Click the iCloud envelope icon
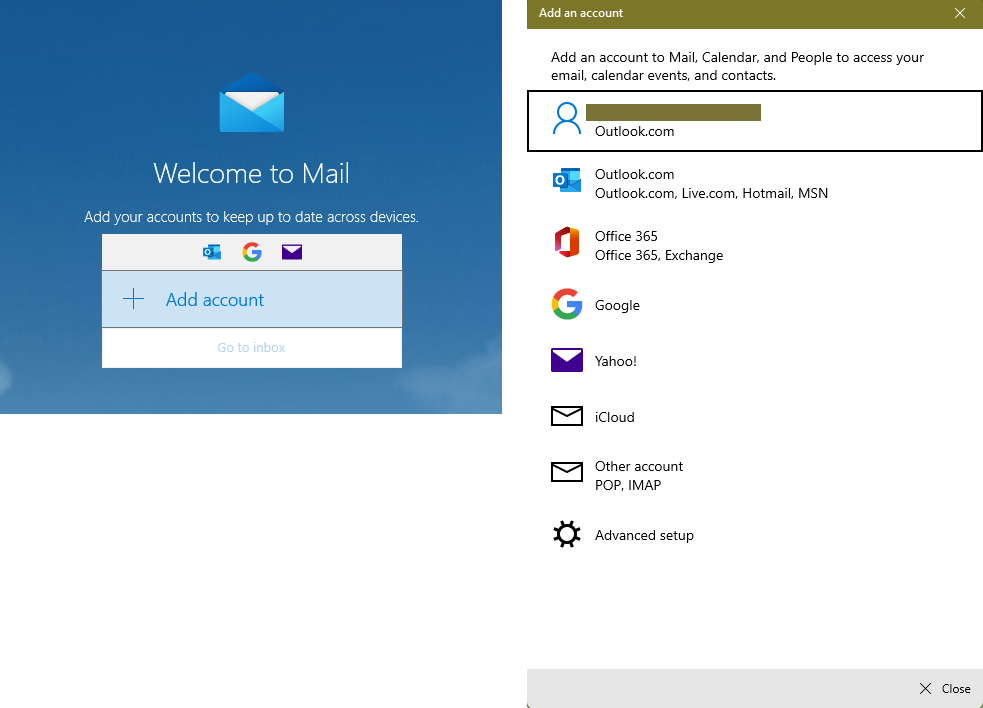983x708 pixels. coord(567,416)
